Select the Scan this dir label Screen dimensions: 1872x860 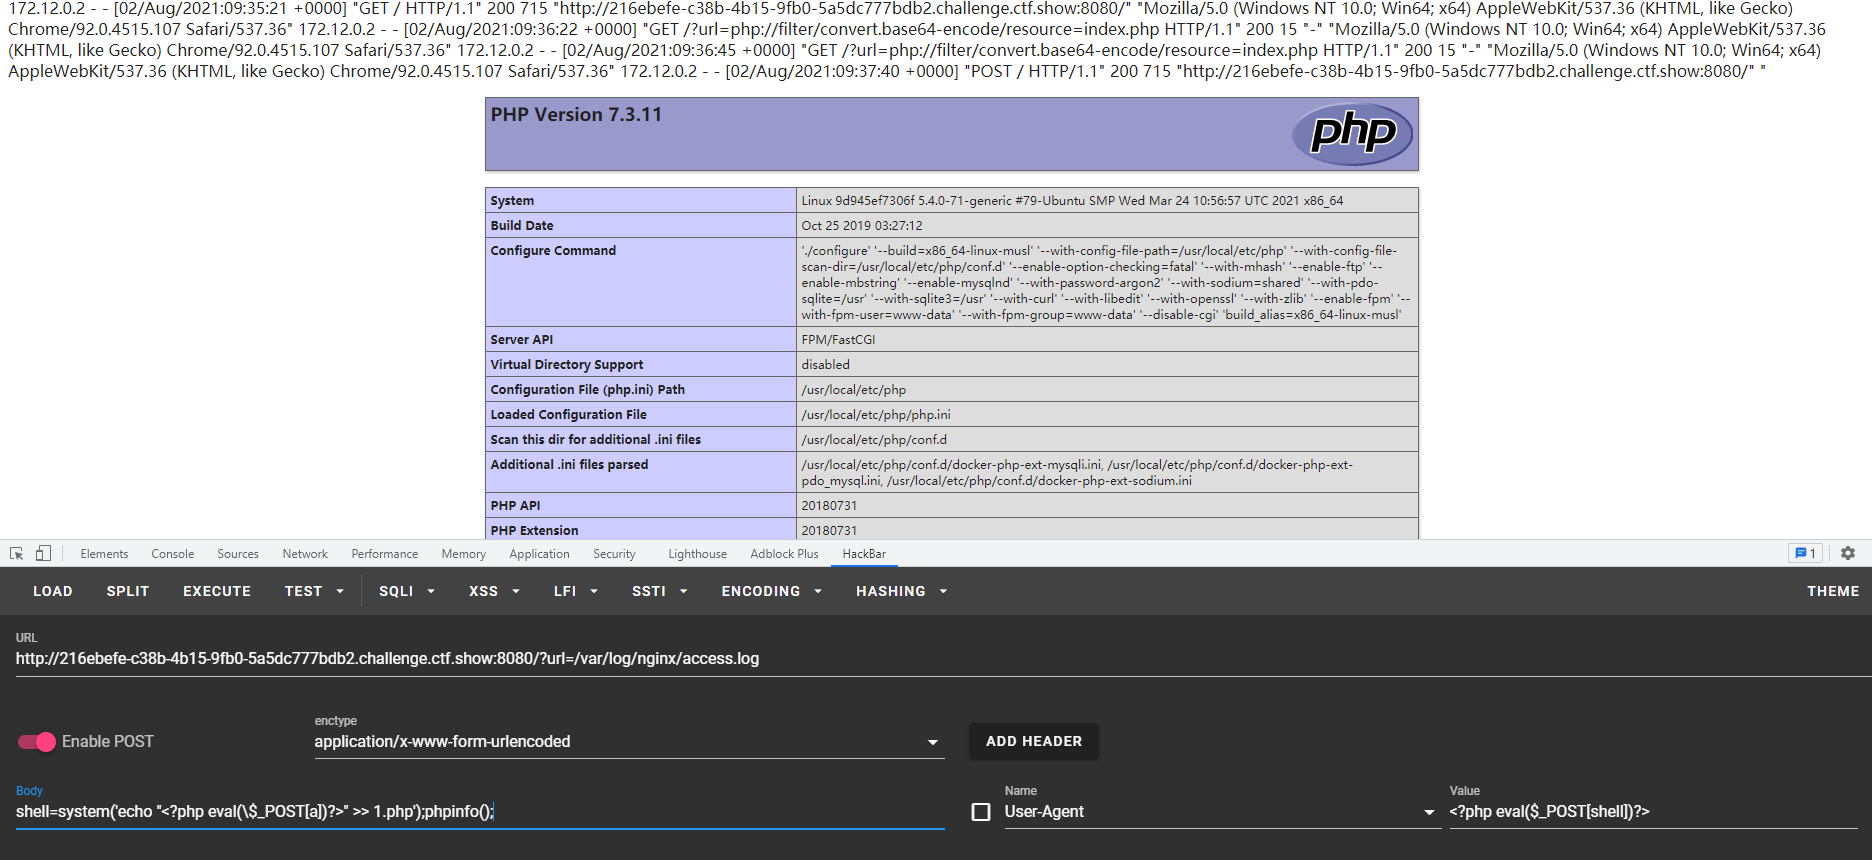596,440
